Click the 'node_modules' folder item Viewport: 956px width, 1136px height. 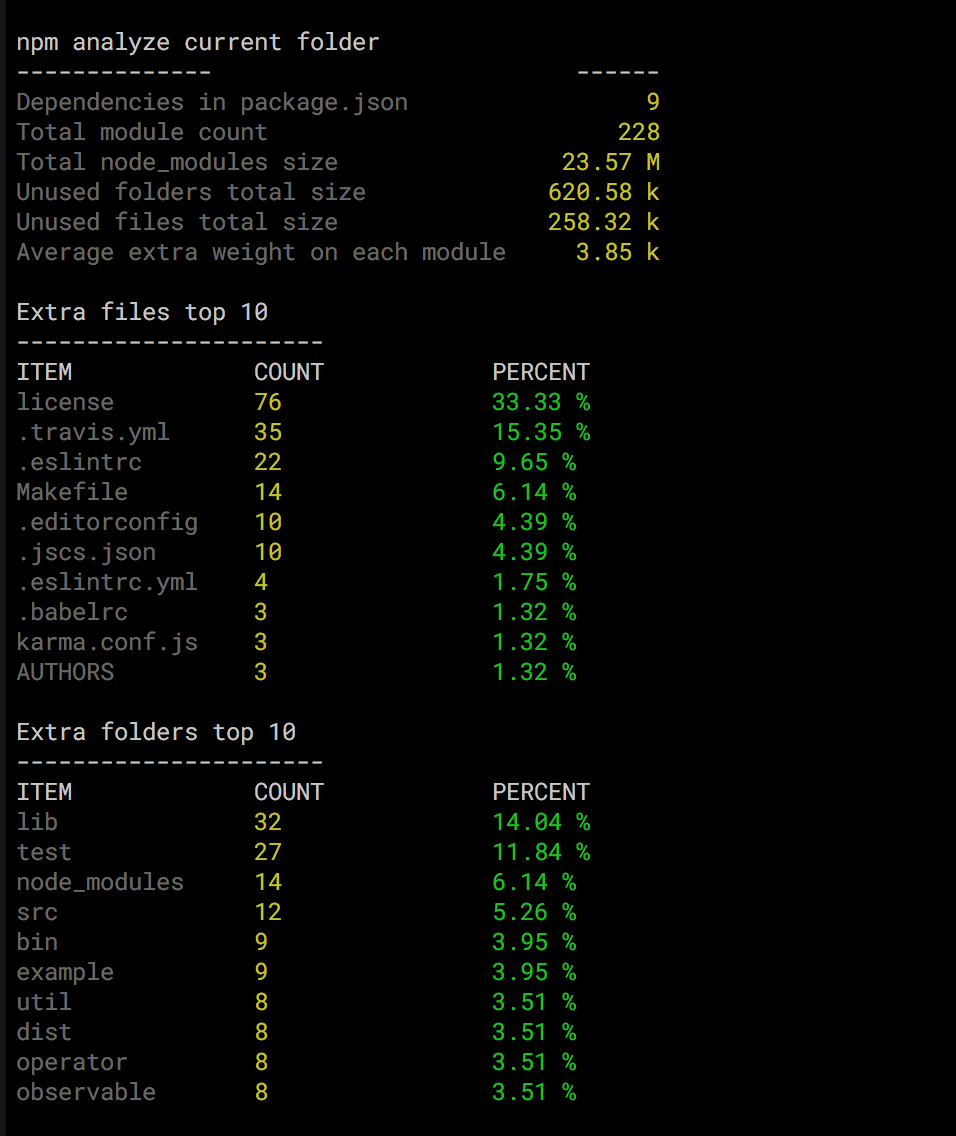(x=100, y=882)
